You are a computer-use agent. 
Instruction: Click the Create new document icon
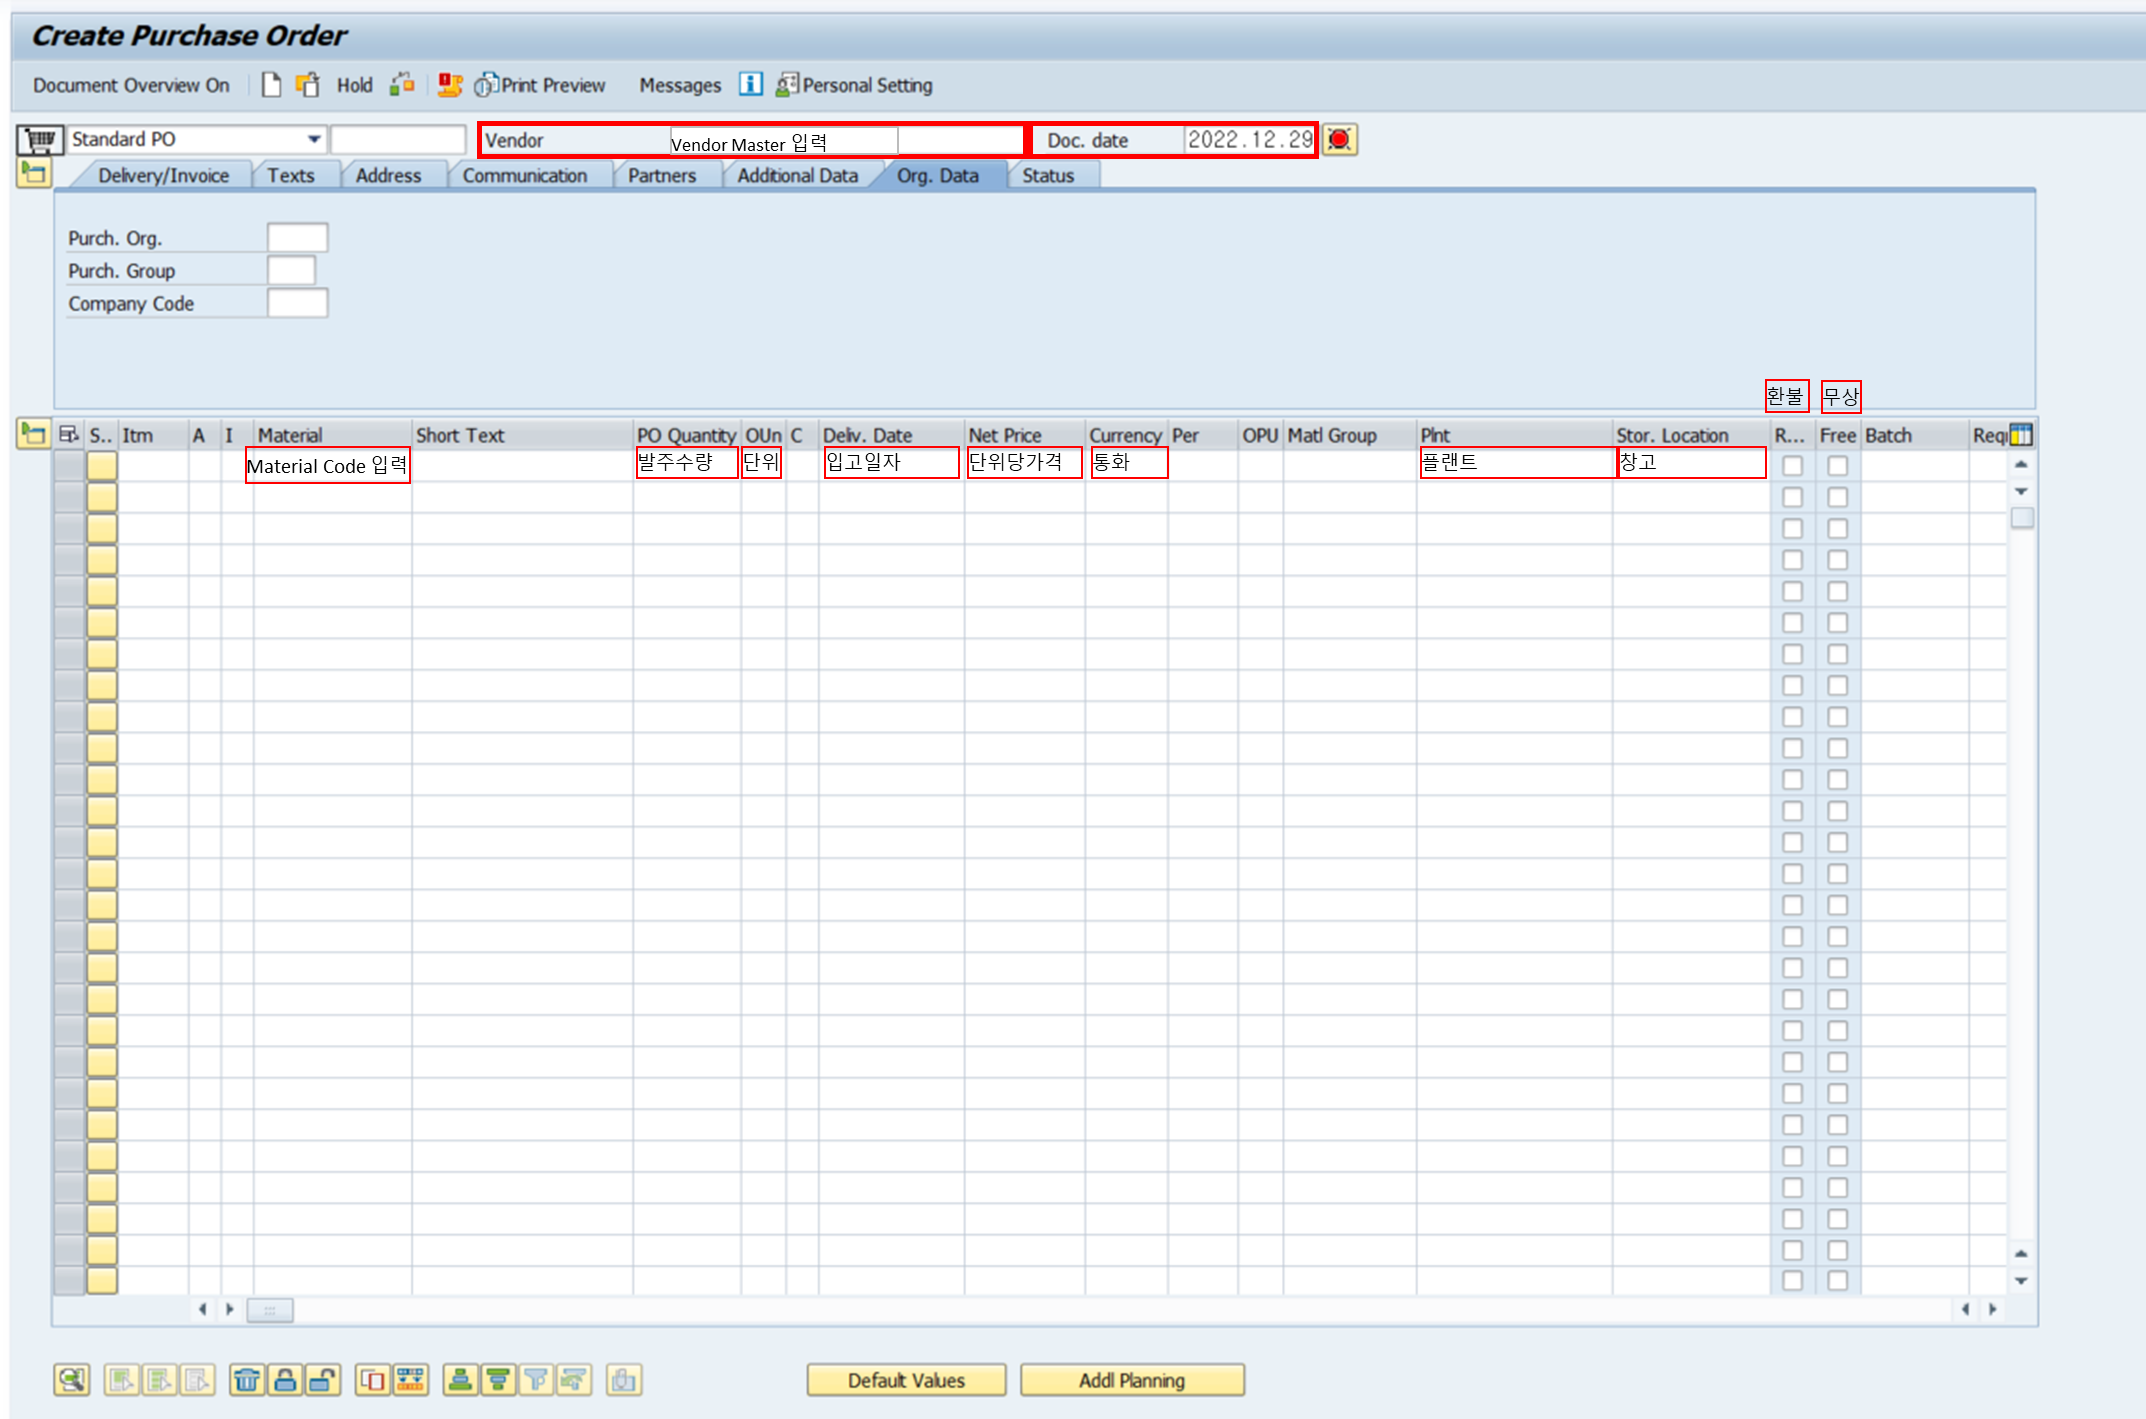pos(271,85)
